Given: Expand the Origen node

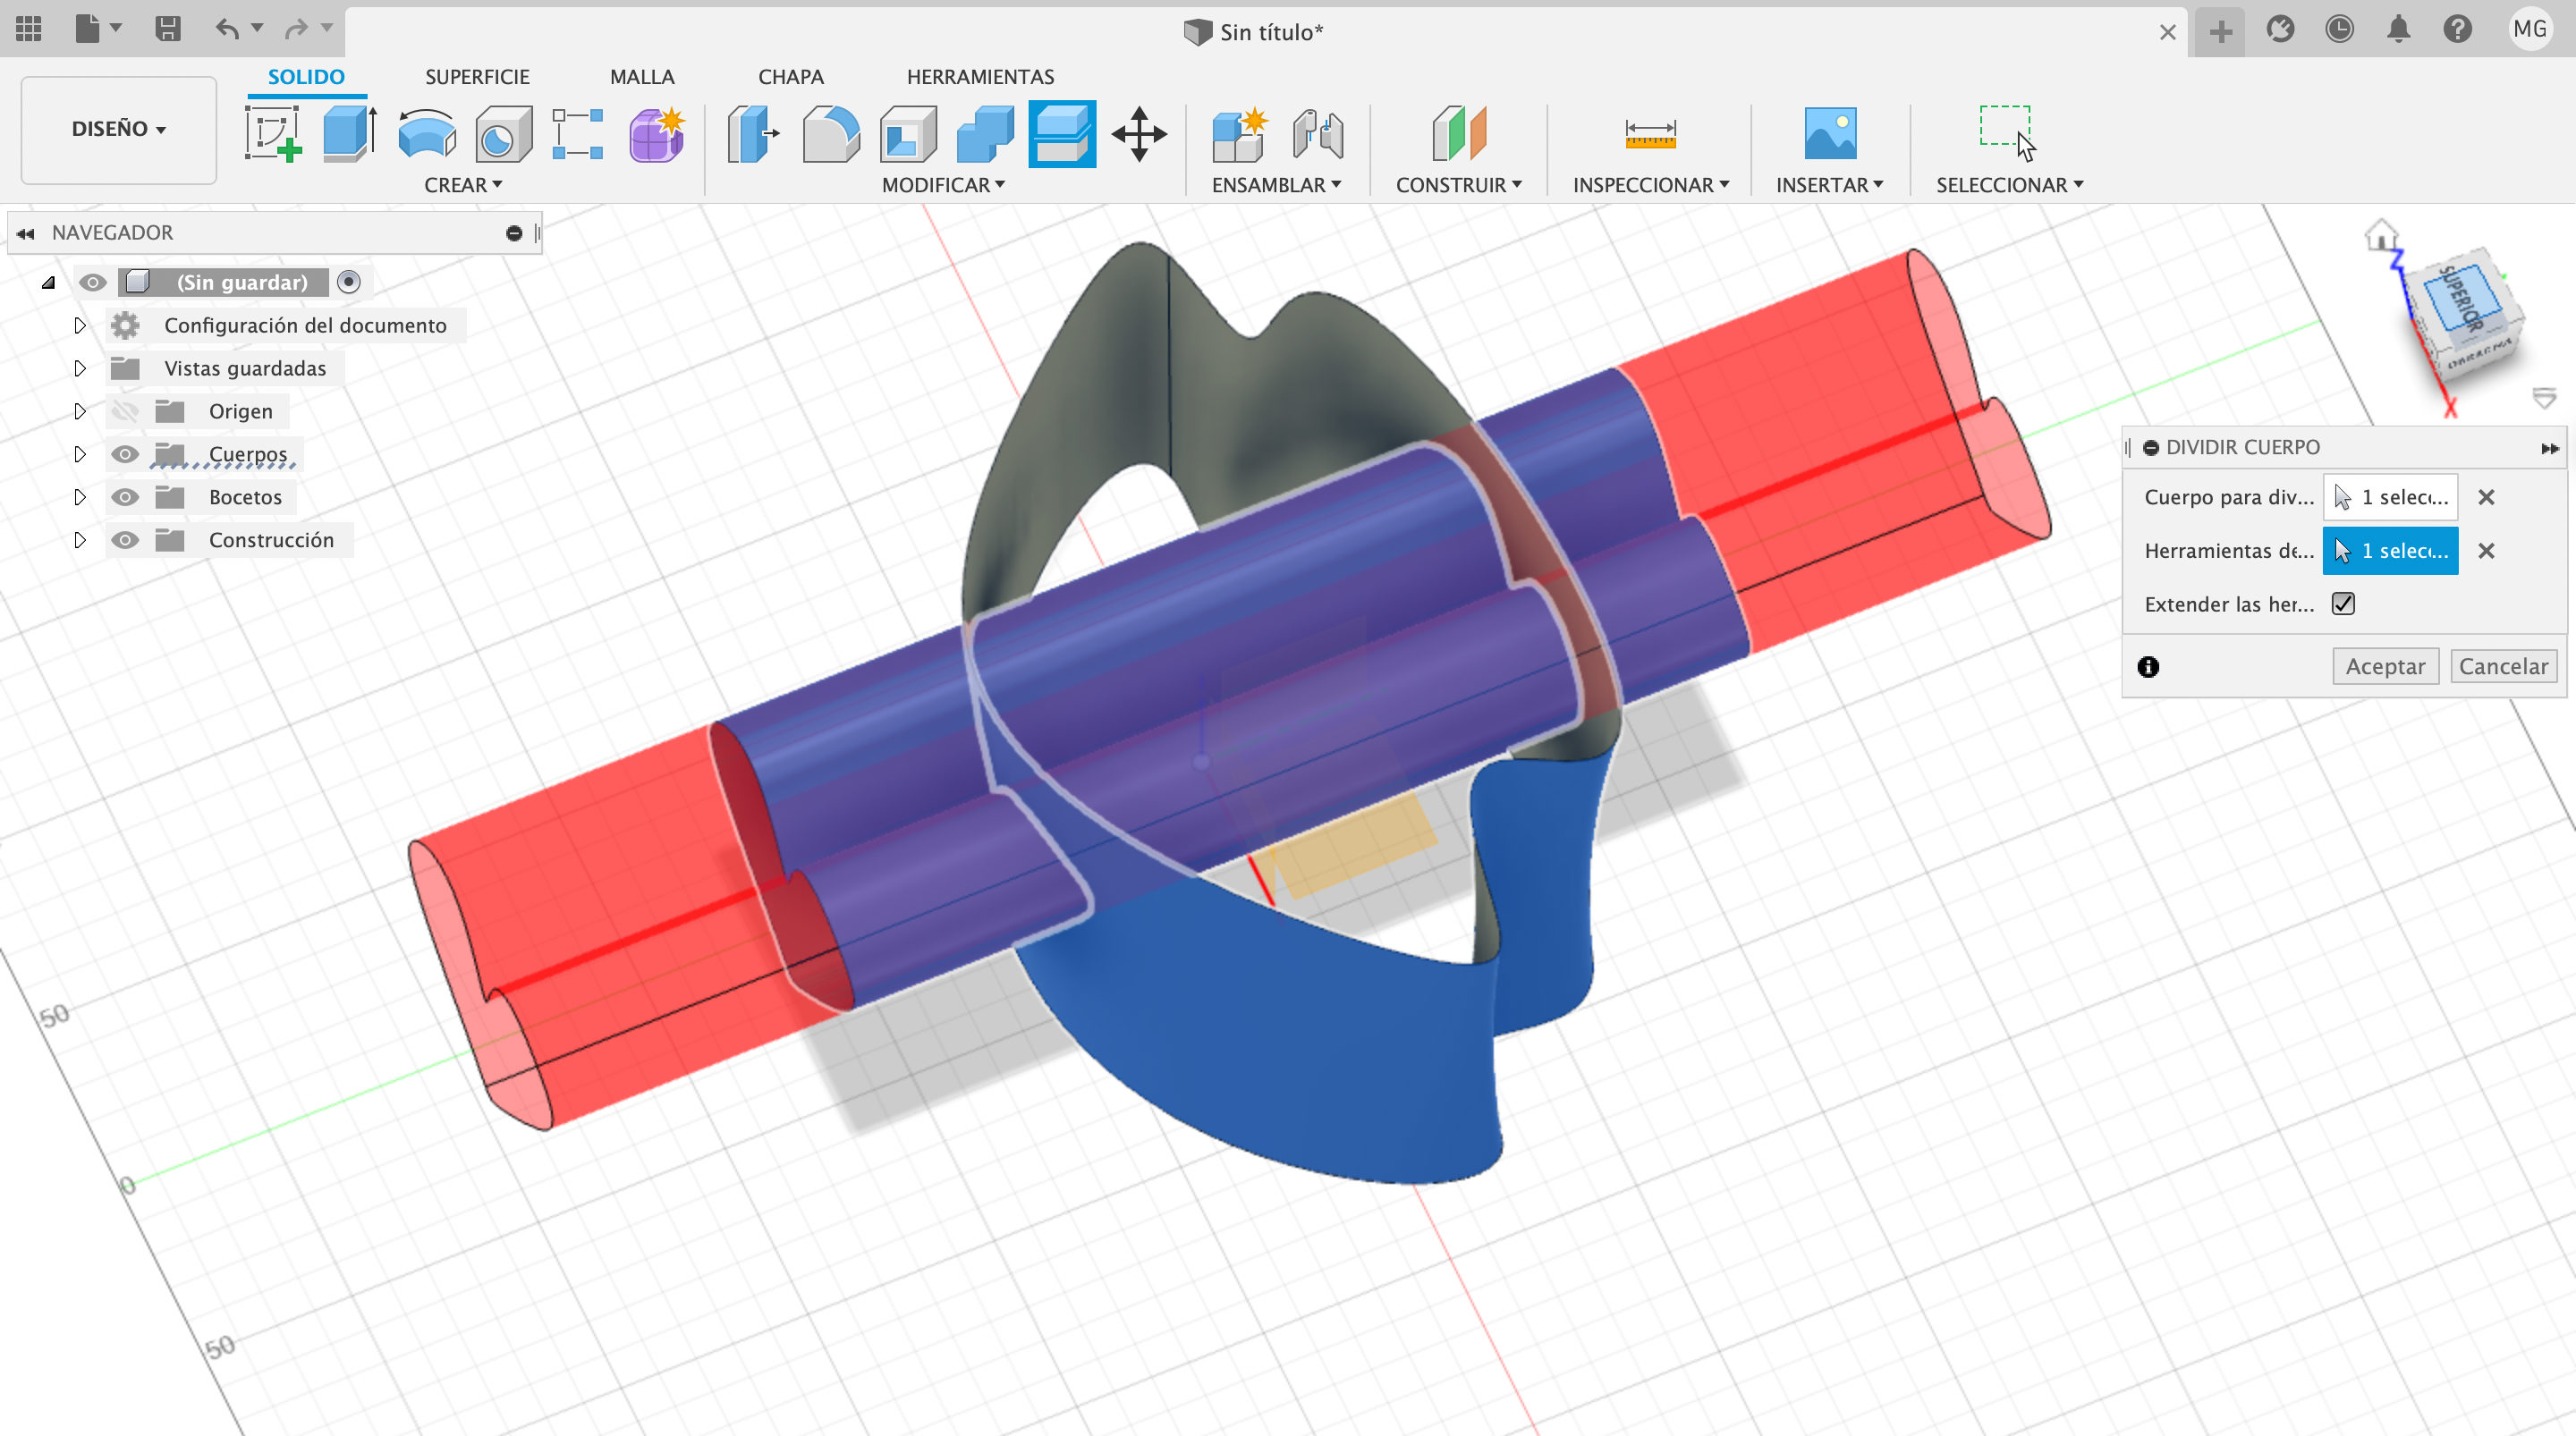Looking at the screenshot, I should point(79,411).
